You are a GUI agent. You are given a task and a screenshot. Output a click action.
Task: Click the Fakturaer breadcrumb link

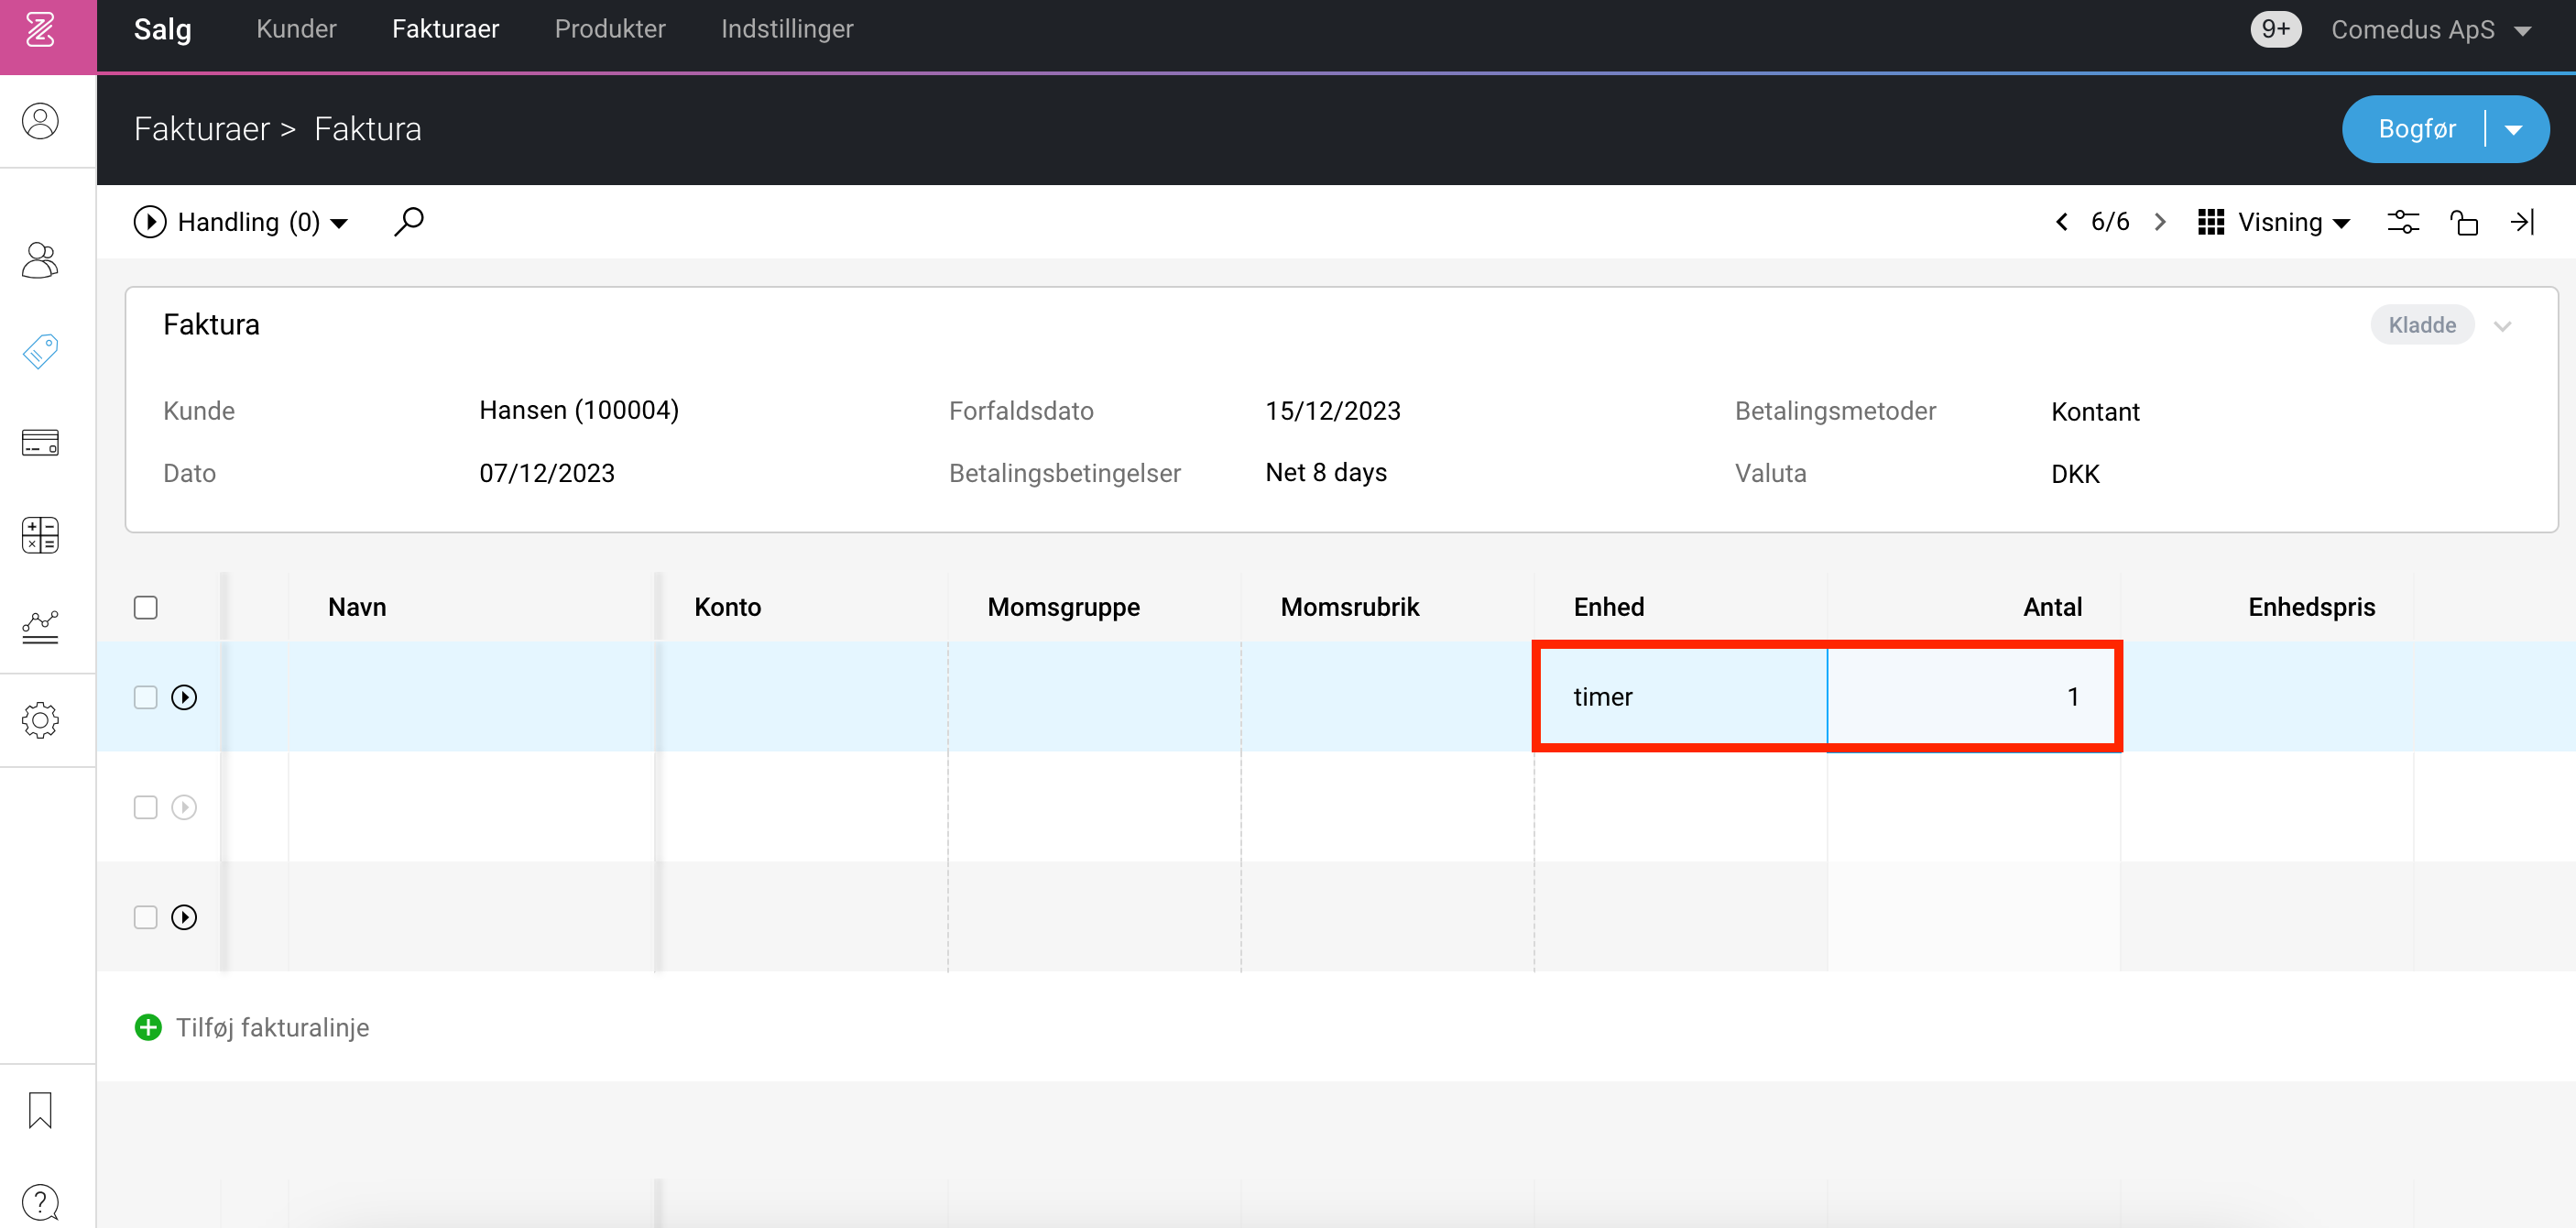202,129
